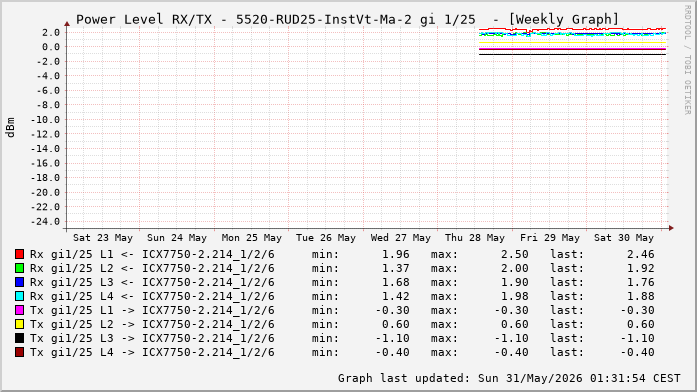Viewport: 697px width, 392px height.
Task: Click the Rx L2 min value 1.37
Action: point(396,268)
